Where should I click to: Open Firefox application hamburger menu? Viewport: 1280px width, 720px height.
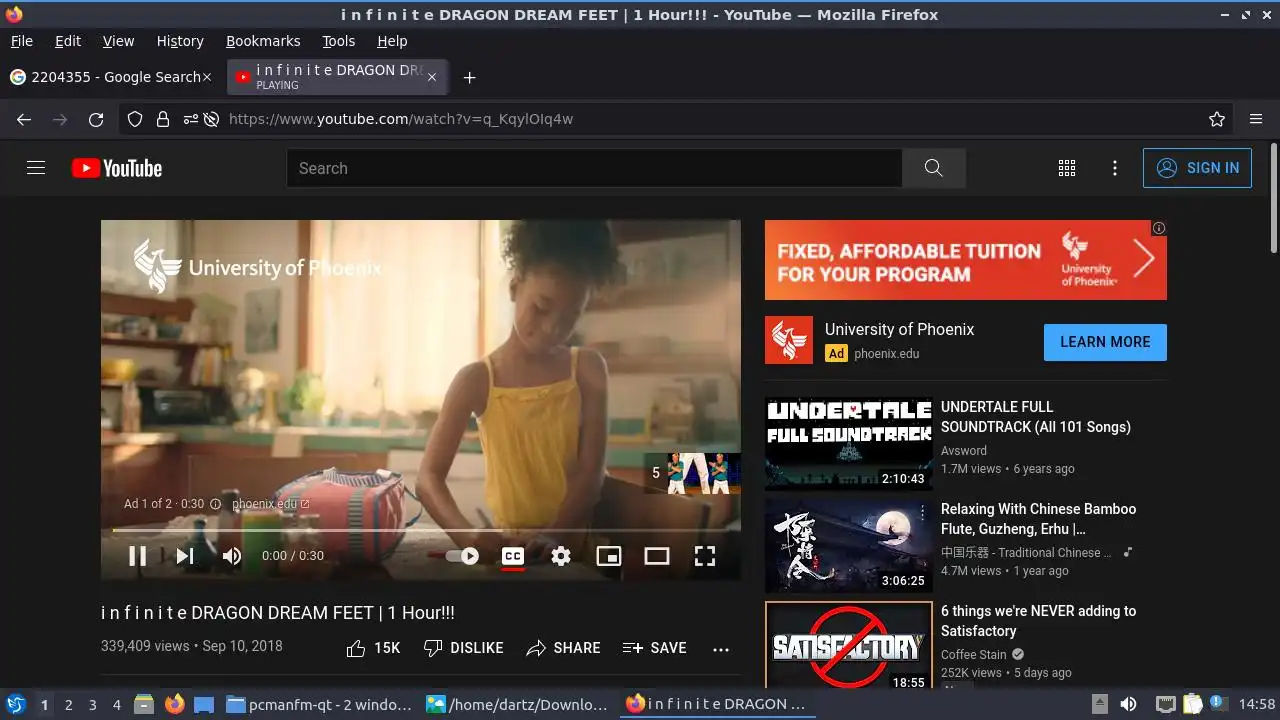(x=1256, y=119)
